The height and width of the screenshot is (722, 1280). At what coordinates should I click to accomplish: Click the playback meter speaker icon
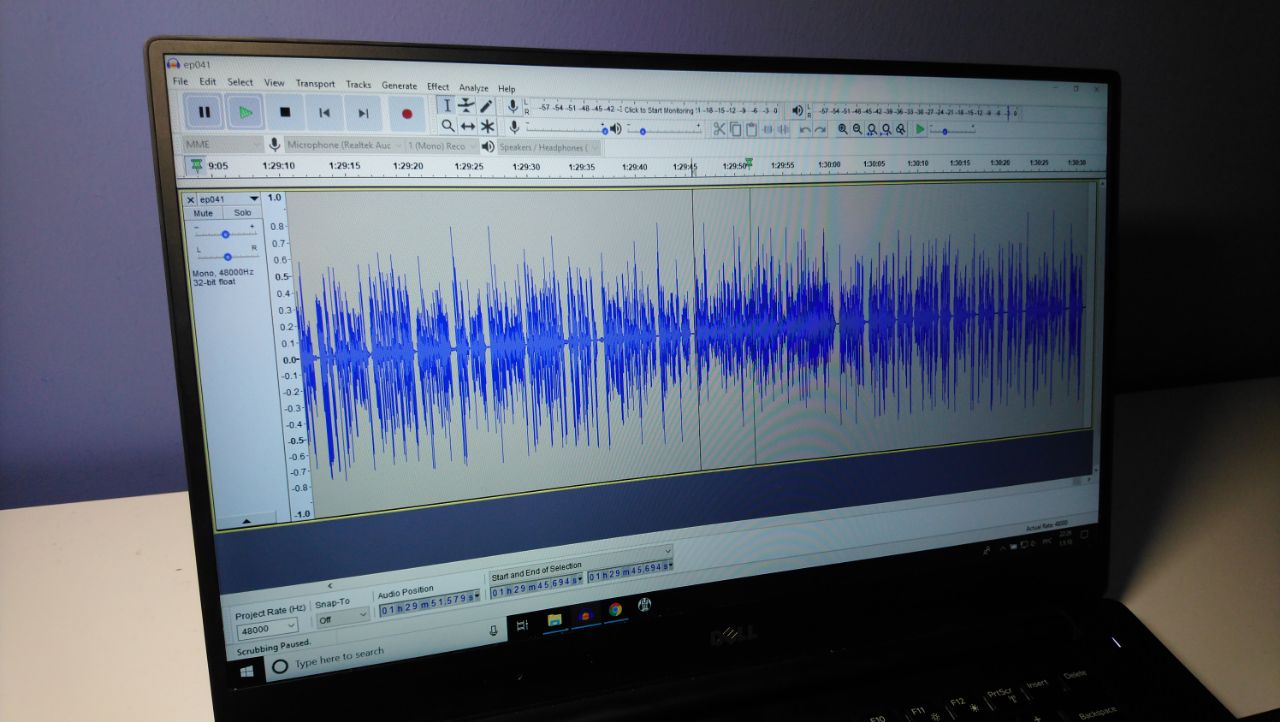(x=797, y=111)
